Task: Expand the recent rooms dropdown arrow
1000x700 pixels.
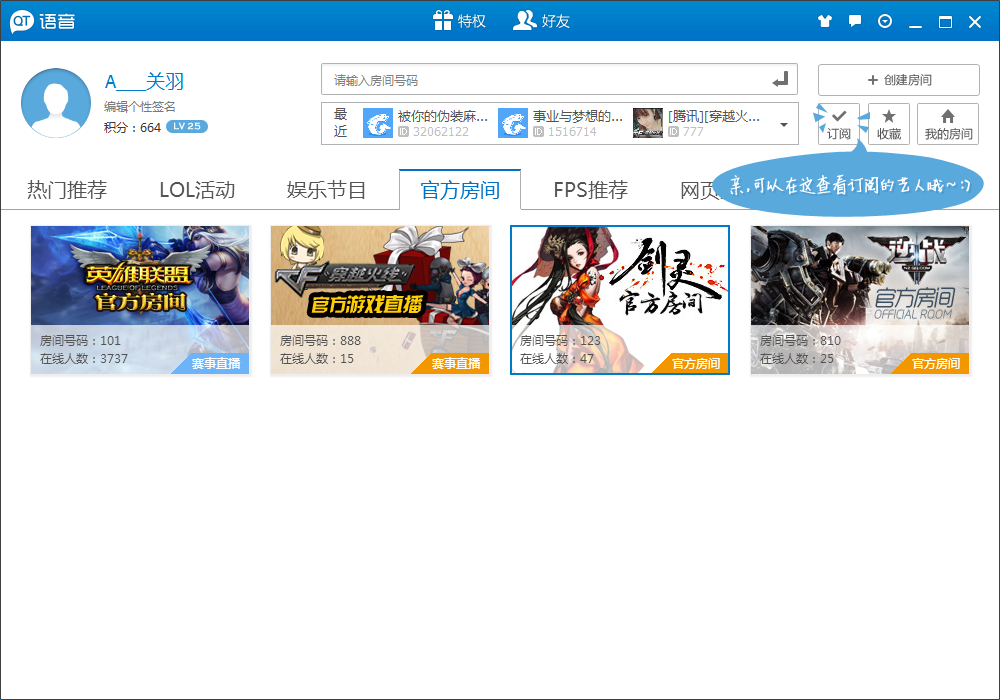Action: pyautogui.click(x=784, y=124)
